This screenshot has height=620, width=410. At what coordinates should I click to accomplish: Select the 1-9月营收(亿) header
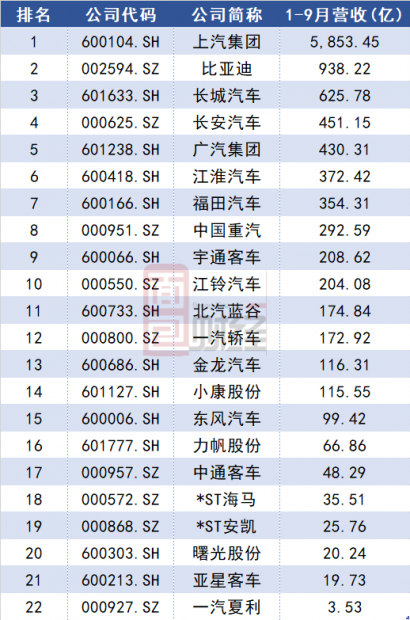344,15
